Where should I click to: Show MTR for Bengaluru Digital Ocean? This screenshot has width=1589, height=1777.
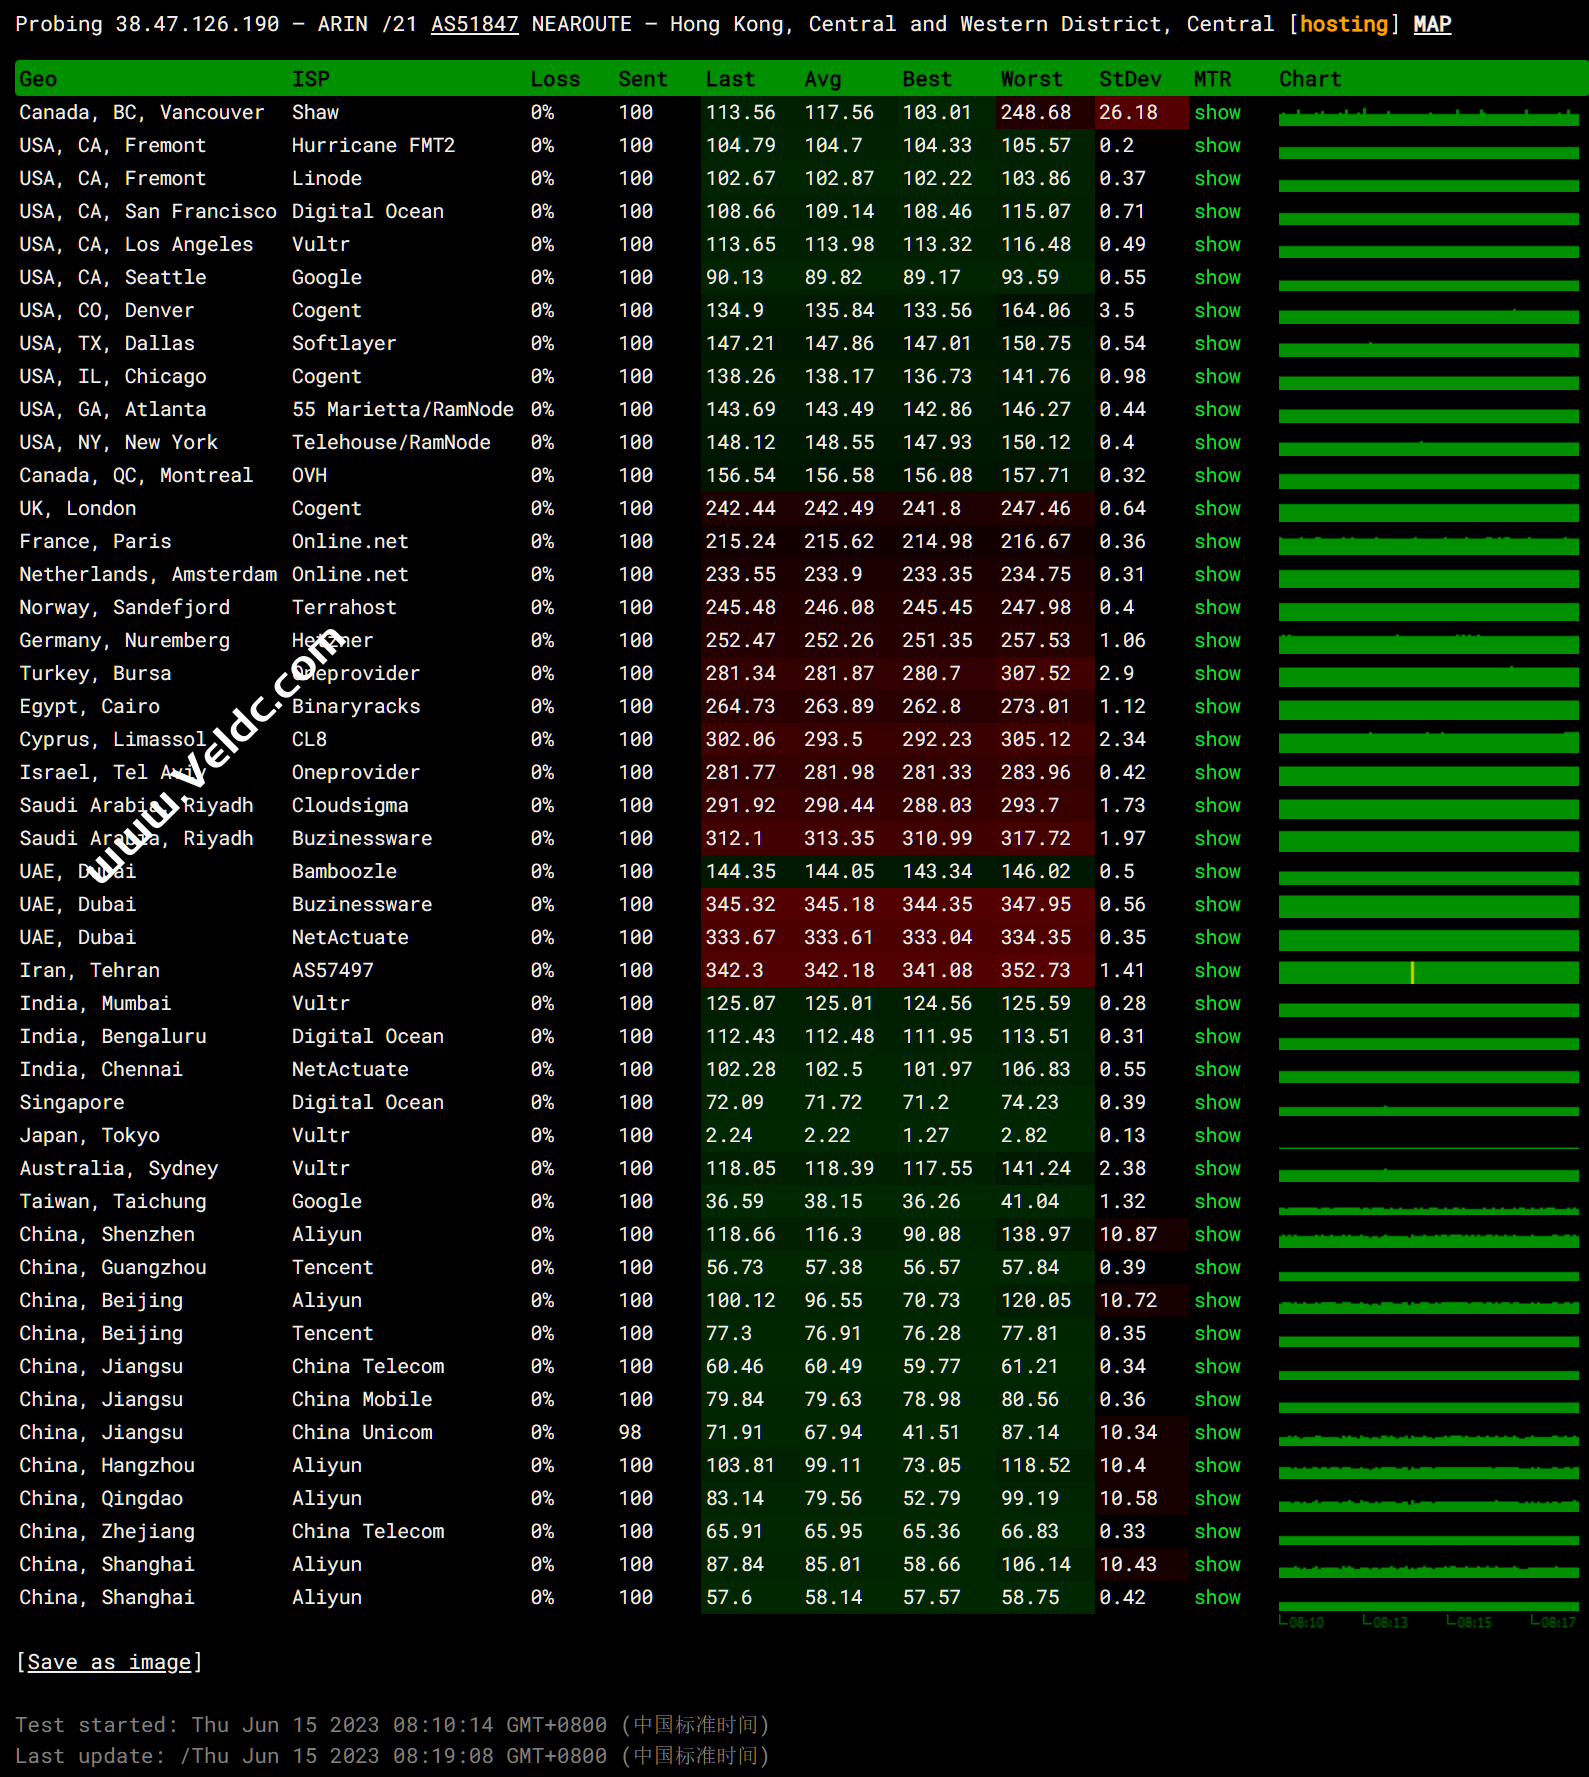pyautogui.click(x=1217, y=1037)
